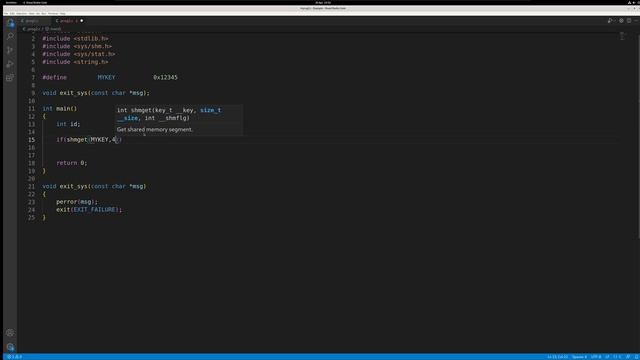This screenshot has height=360, width=640.
Task: Click 'int id;' on line 13
Action: click(x=68, y=124)
